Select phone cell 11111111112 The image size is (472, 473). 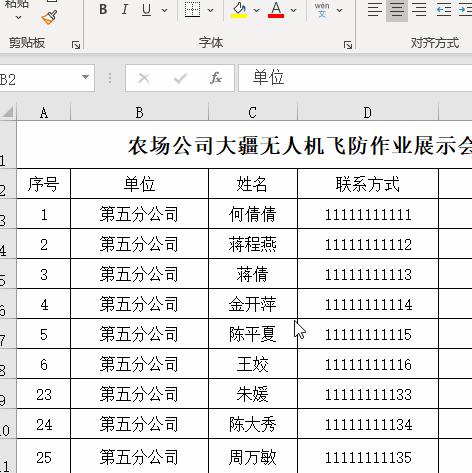click(368, 244)
